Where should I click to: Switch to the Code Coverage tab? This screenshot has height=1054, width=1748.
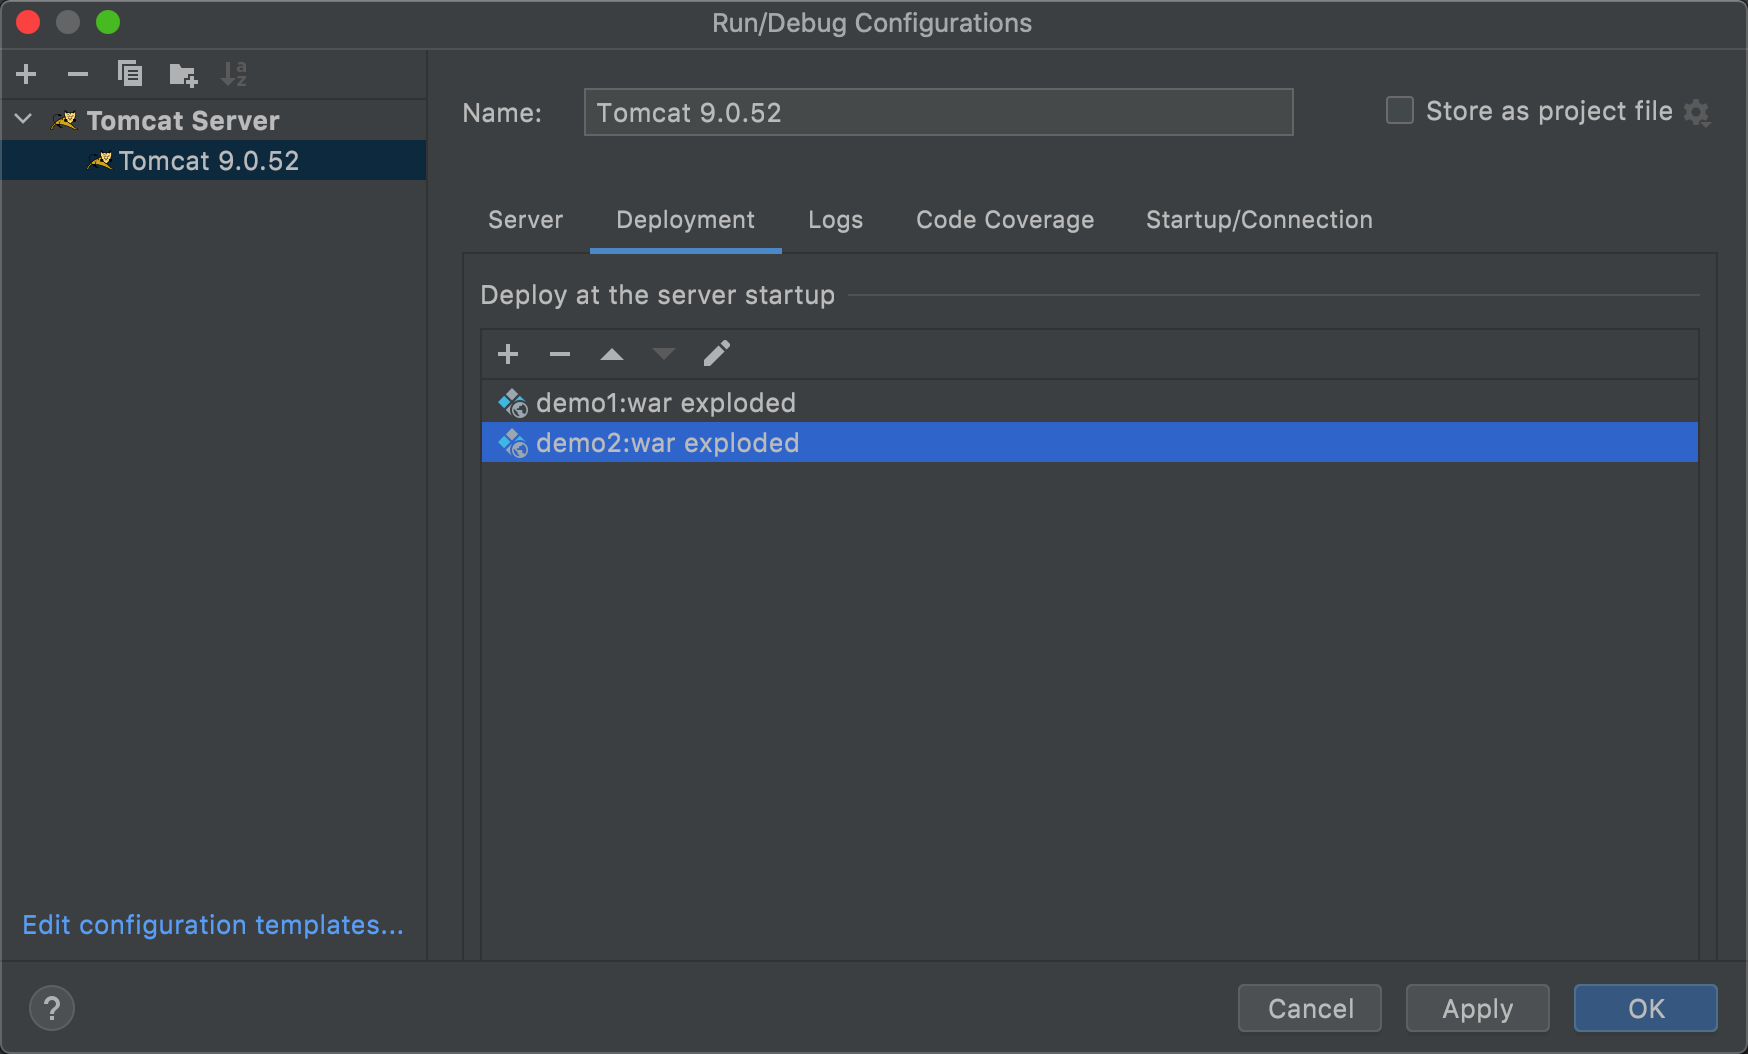[x=1005, y=220]
